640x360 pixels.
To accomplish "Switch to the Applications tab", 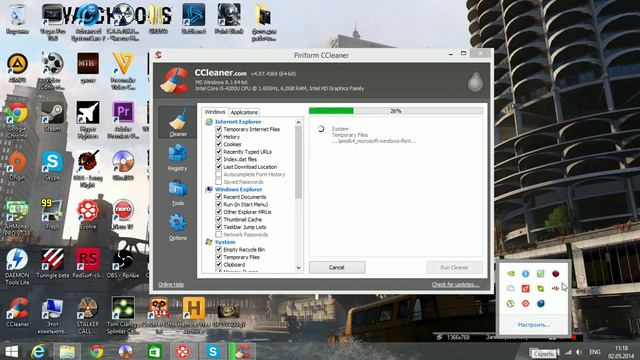I will click(244, 112).
